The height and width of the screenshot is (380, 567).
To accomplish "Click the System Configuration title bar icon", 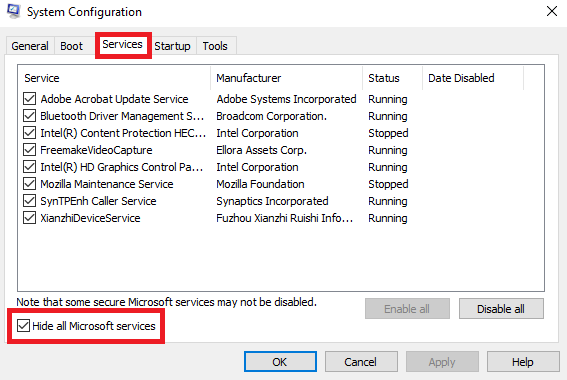I will (13, 11).
